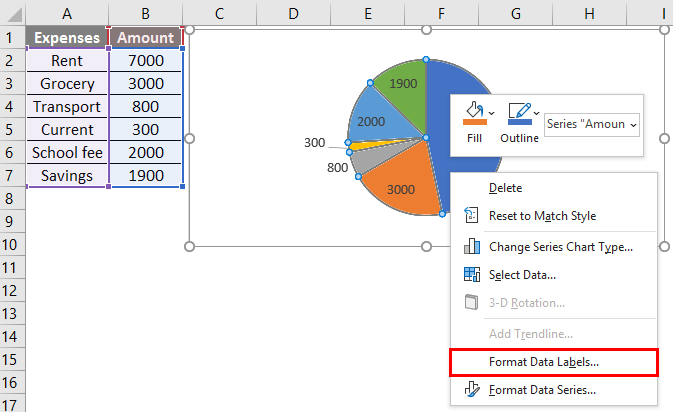
Task: Click the Reset to Match Style icon
Action: 473,216
